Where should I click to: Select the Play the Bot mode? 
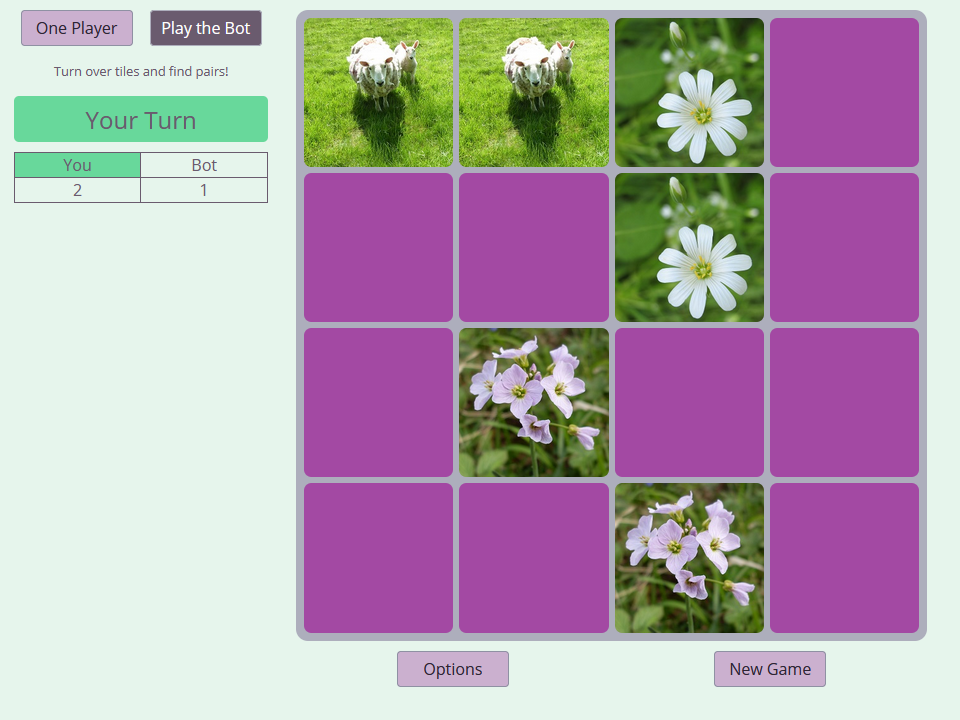[x=206, y=28]
